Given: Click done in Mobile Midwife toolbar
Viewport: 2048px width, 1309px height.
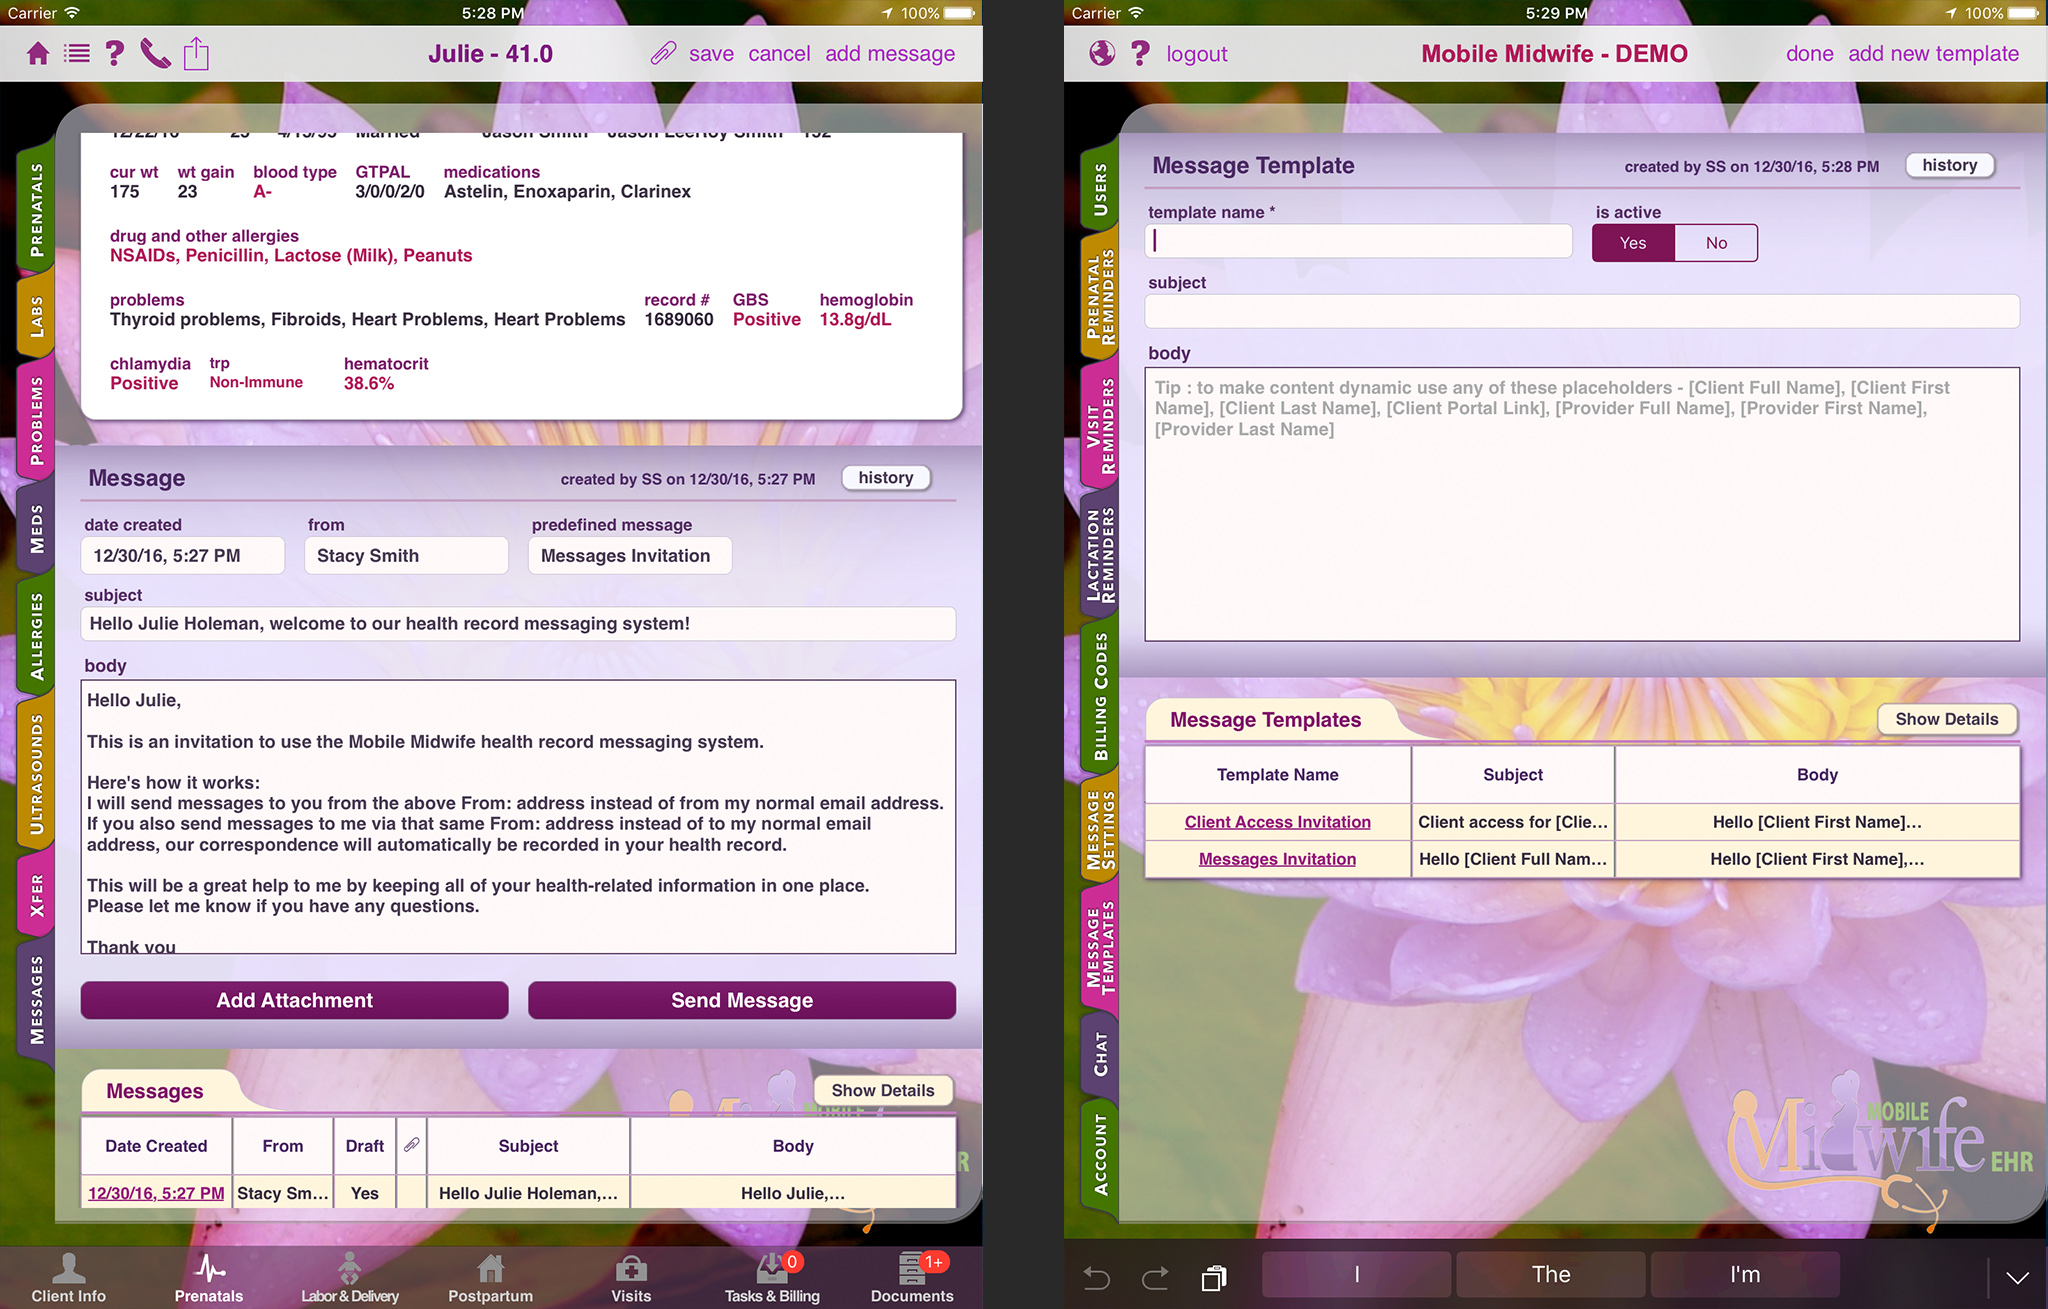Looking at the screenshot, I should point(1810,54).
